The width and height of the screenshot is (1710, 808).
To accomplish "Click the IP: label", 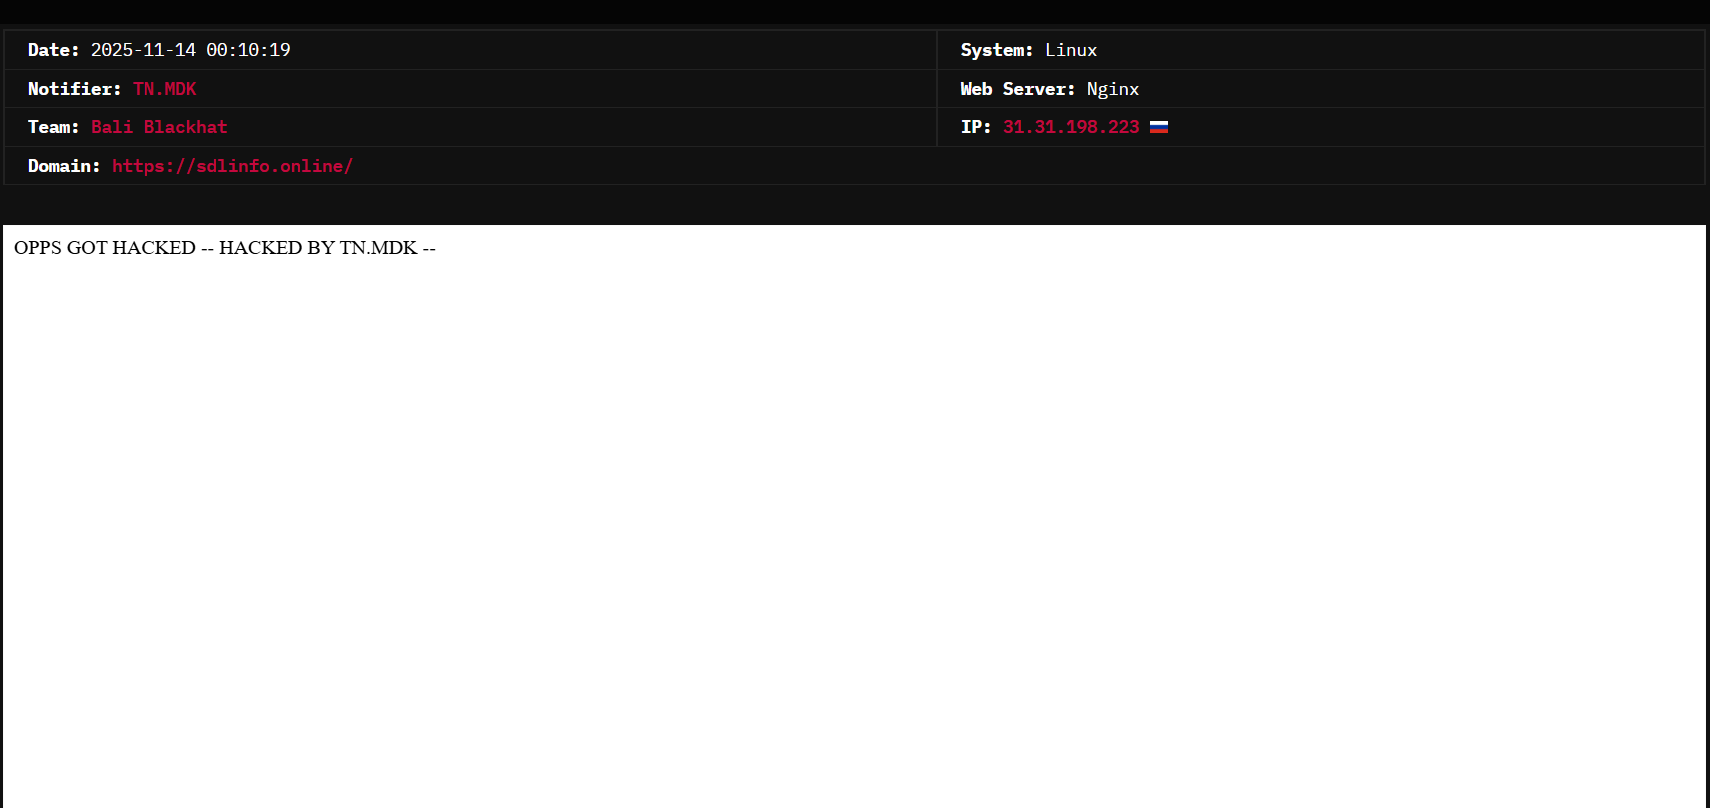I will point(975,127).
